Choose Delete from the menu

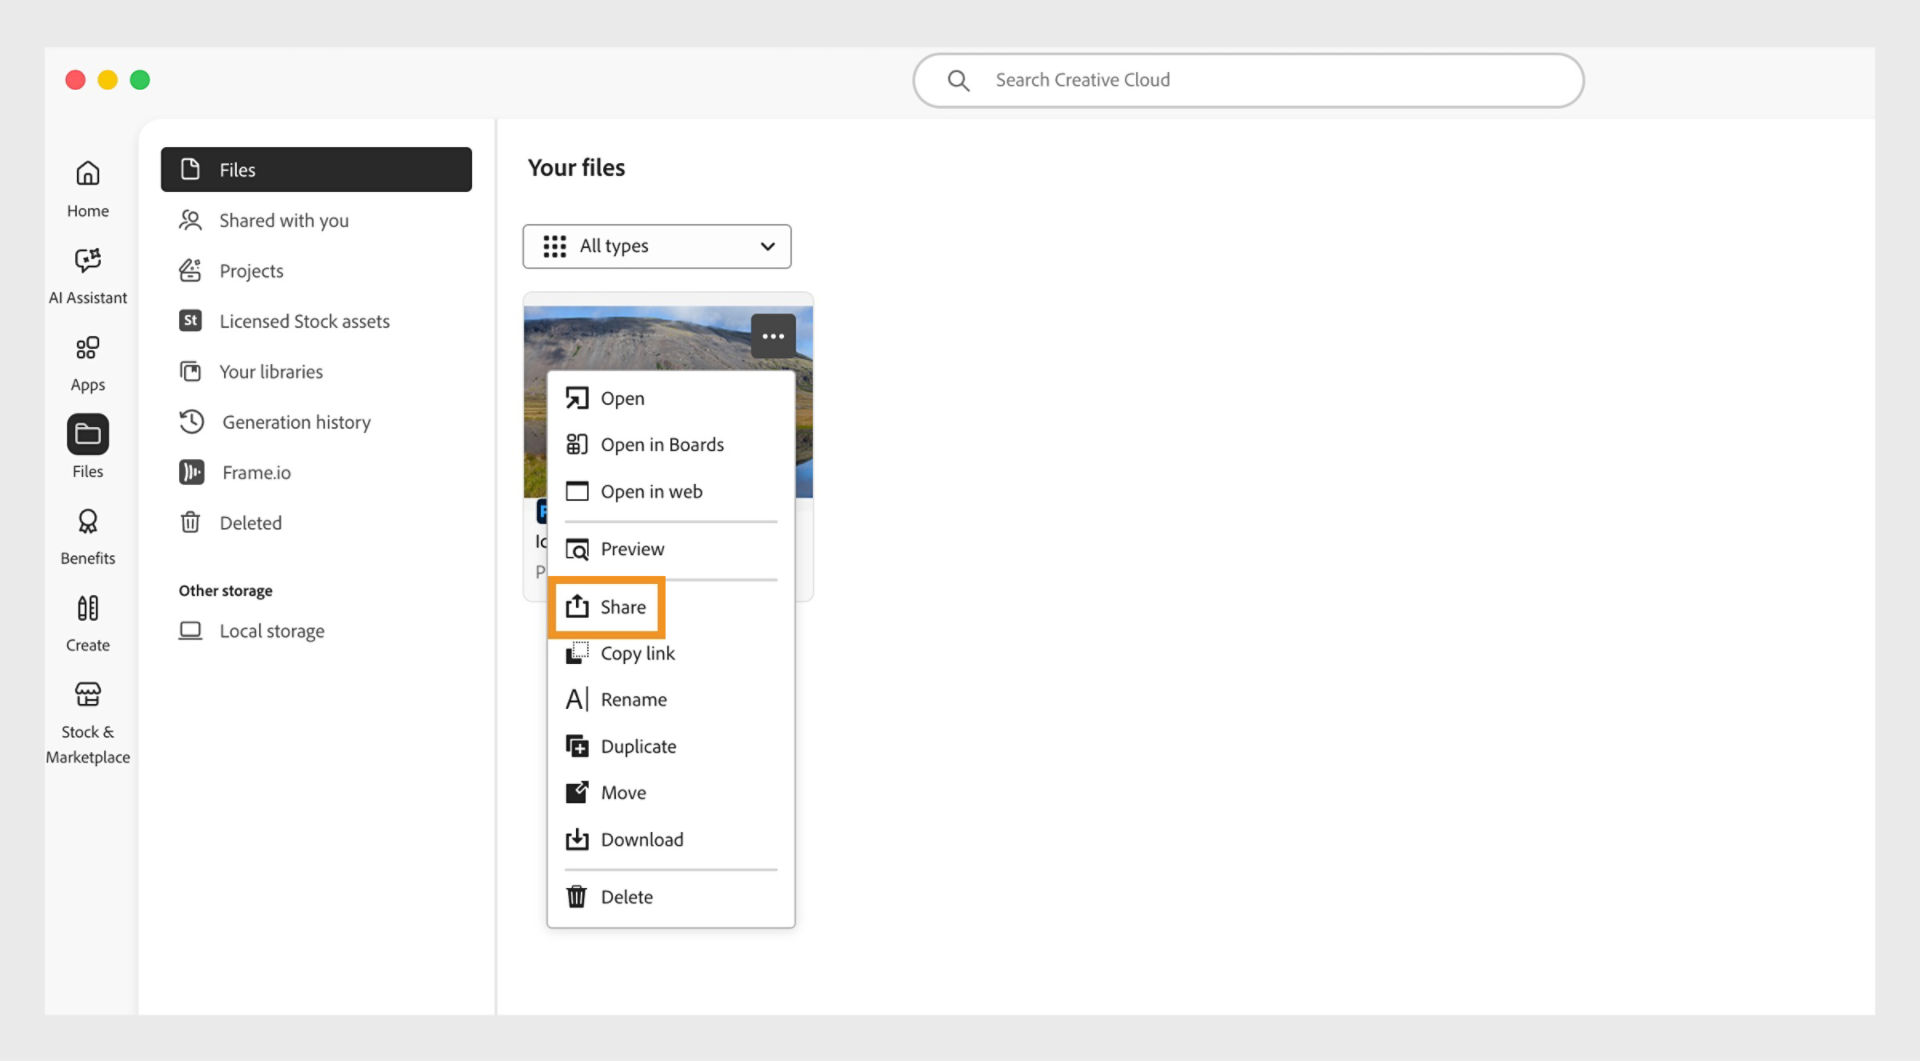[x=671, y=897]
